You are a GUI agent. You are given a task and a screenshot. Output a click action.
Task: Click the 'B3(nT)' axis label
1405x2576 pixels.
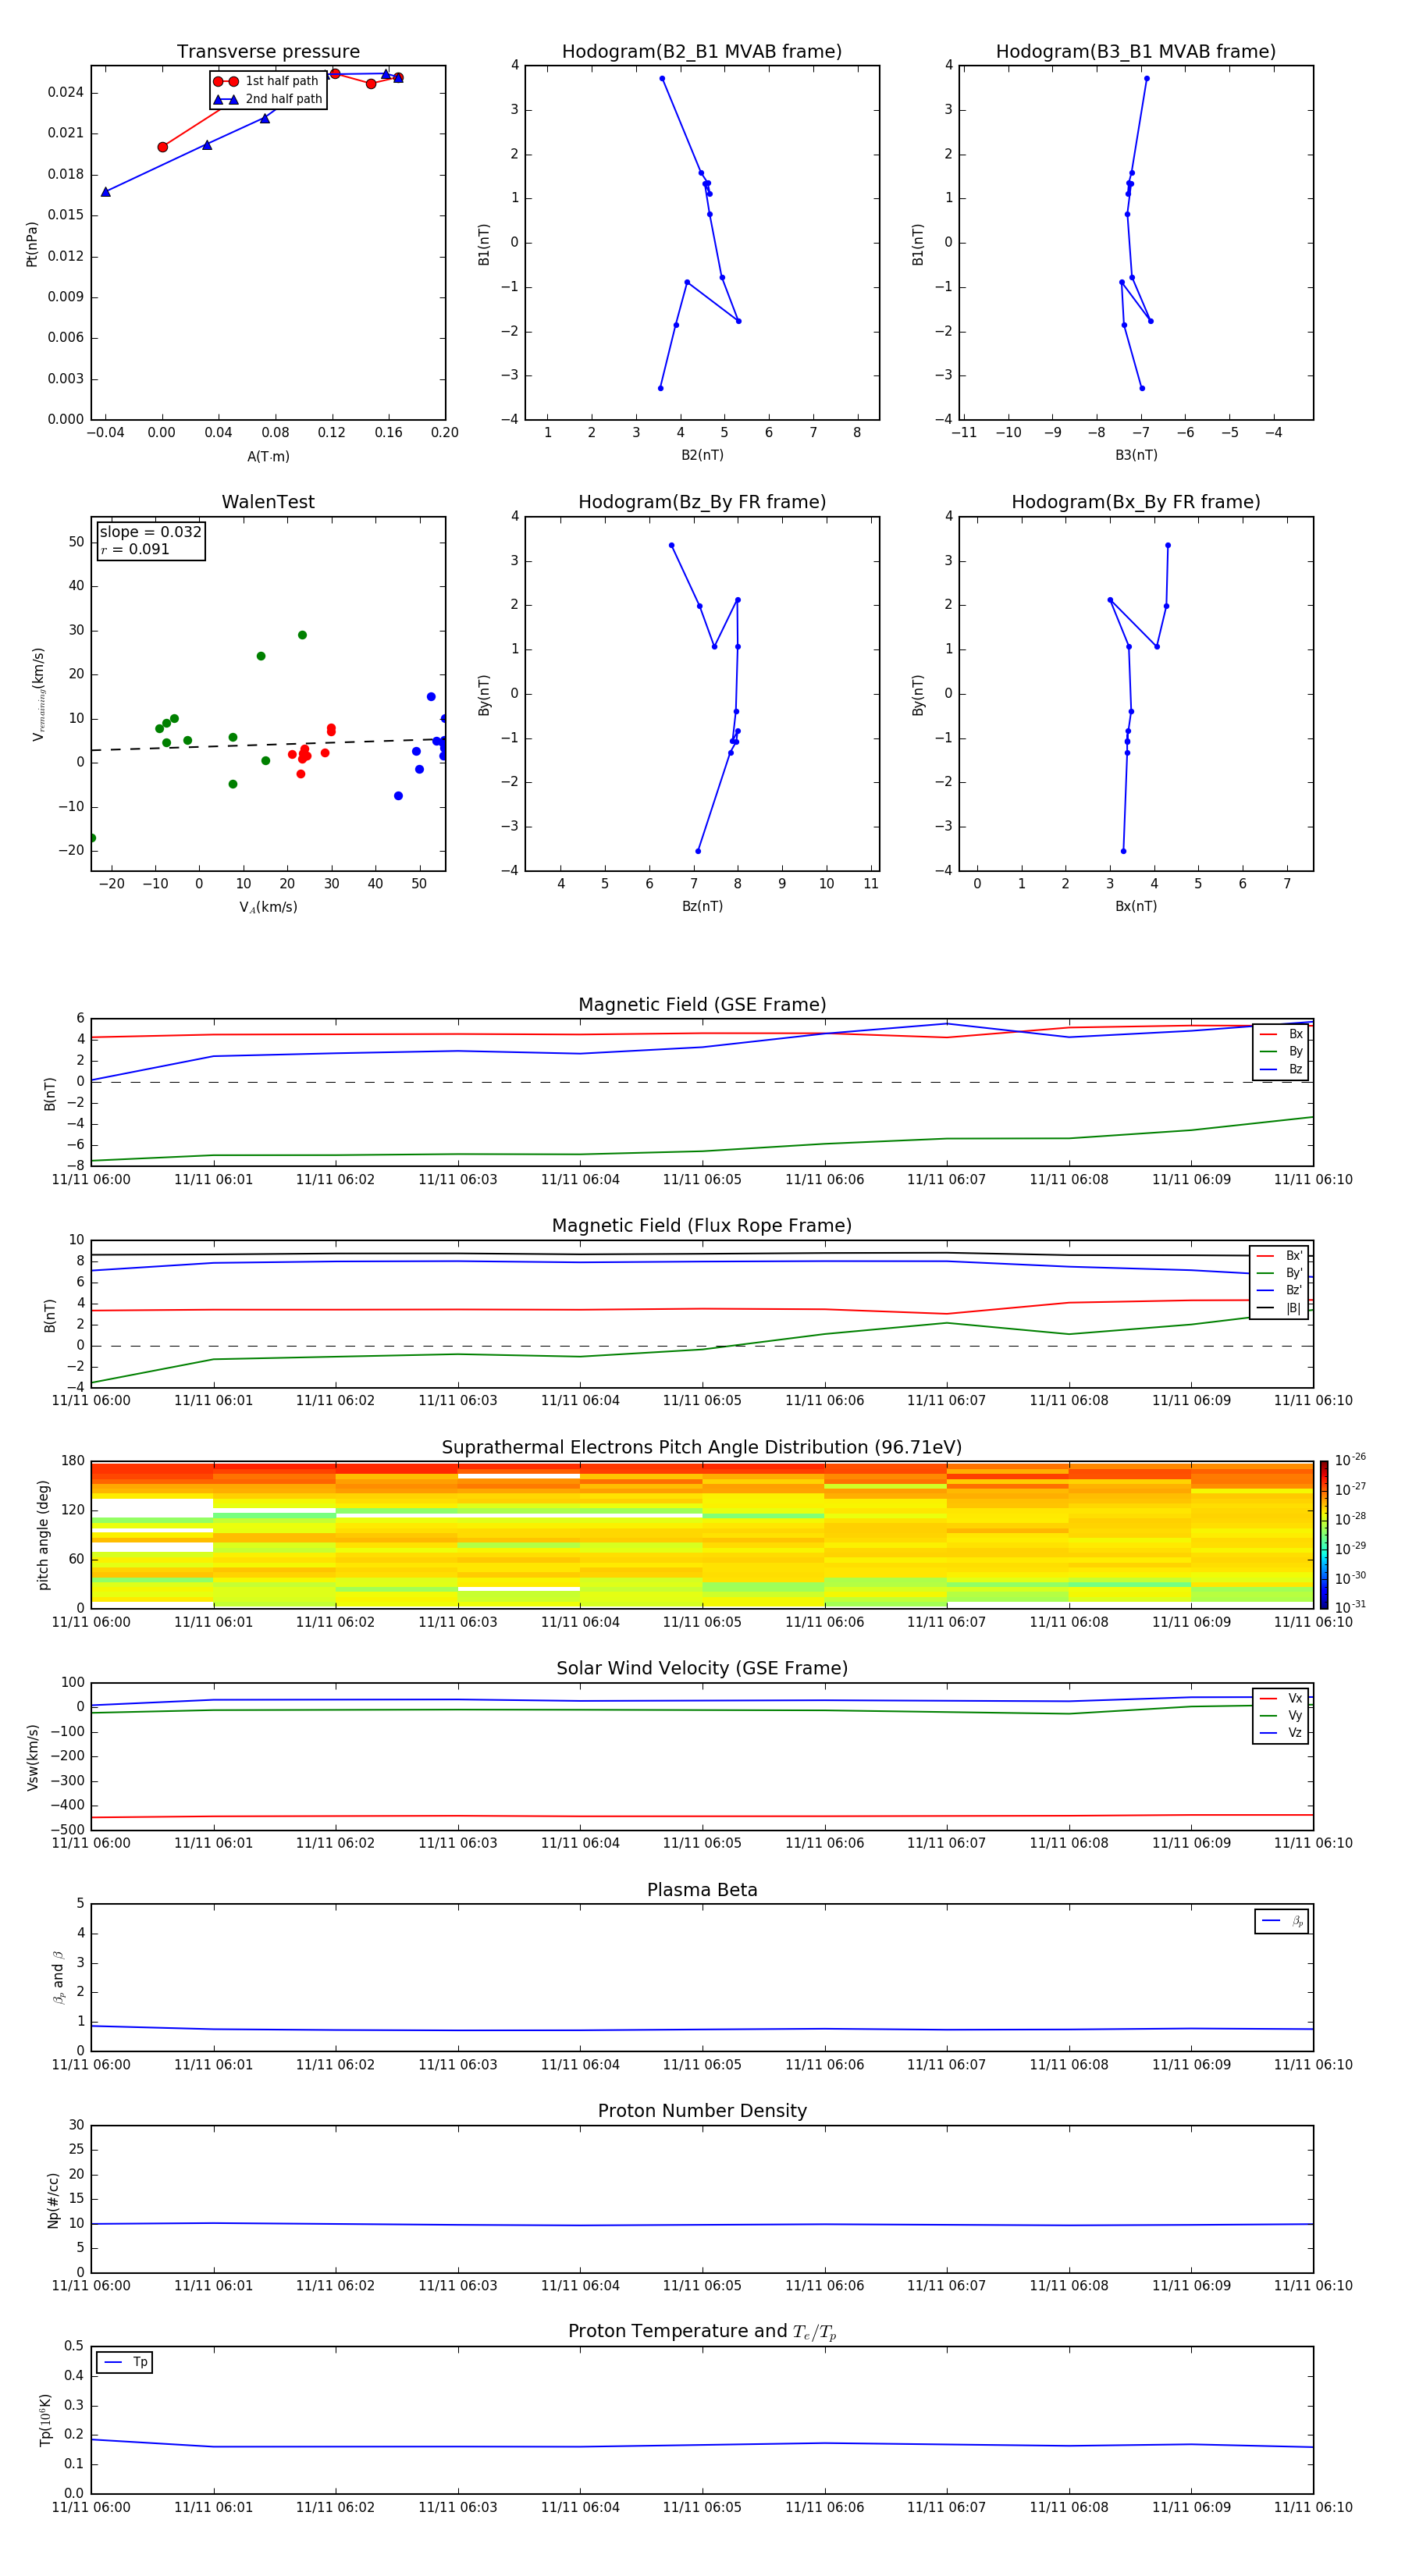coord(1136,455)
